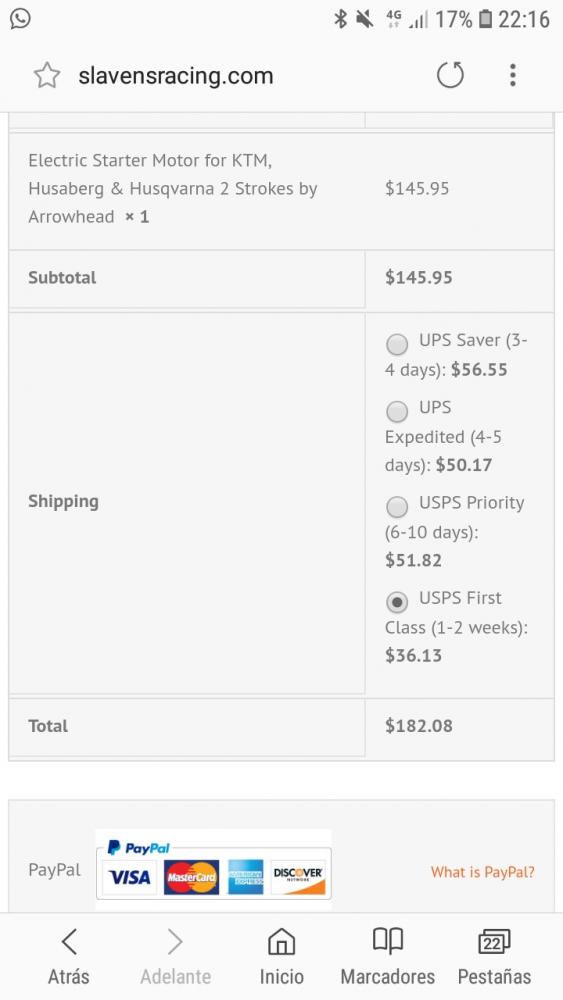Go back with Atrás button
The height and width of the screenshot is (1000, 563).
click(69, 957)
